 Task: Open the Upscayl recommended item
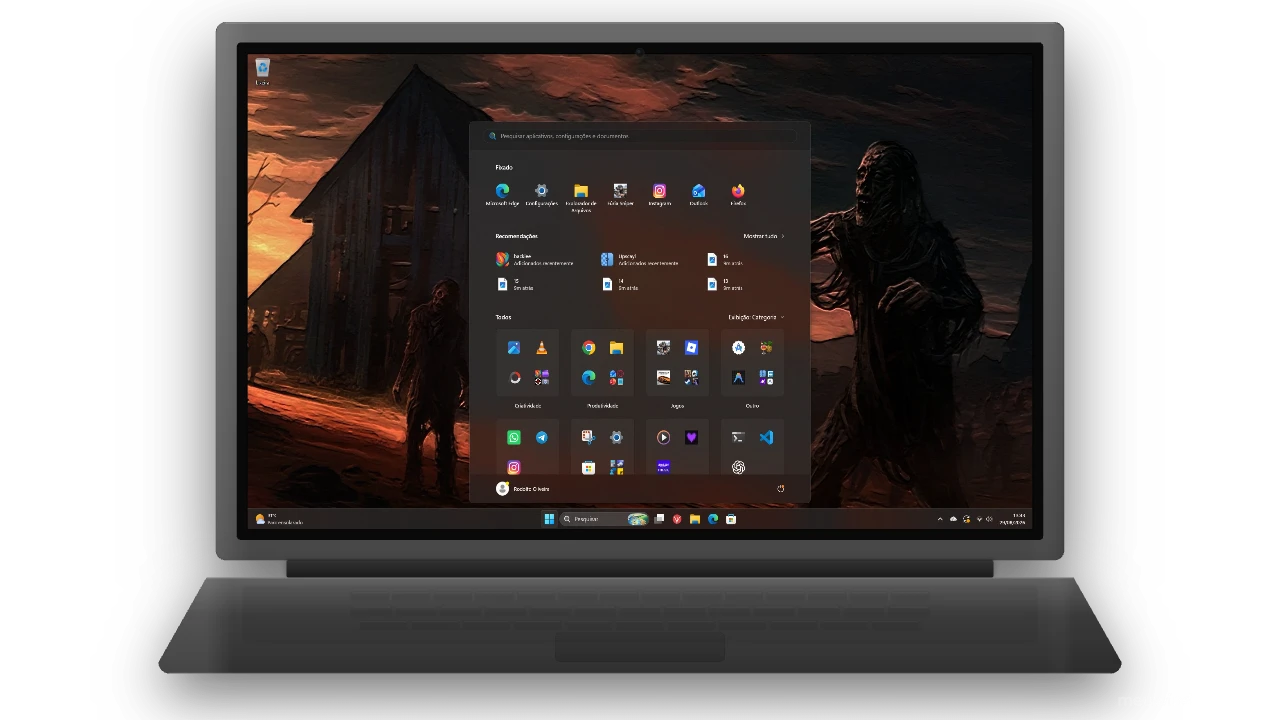[640, 259]
